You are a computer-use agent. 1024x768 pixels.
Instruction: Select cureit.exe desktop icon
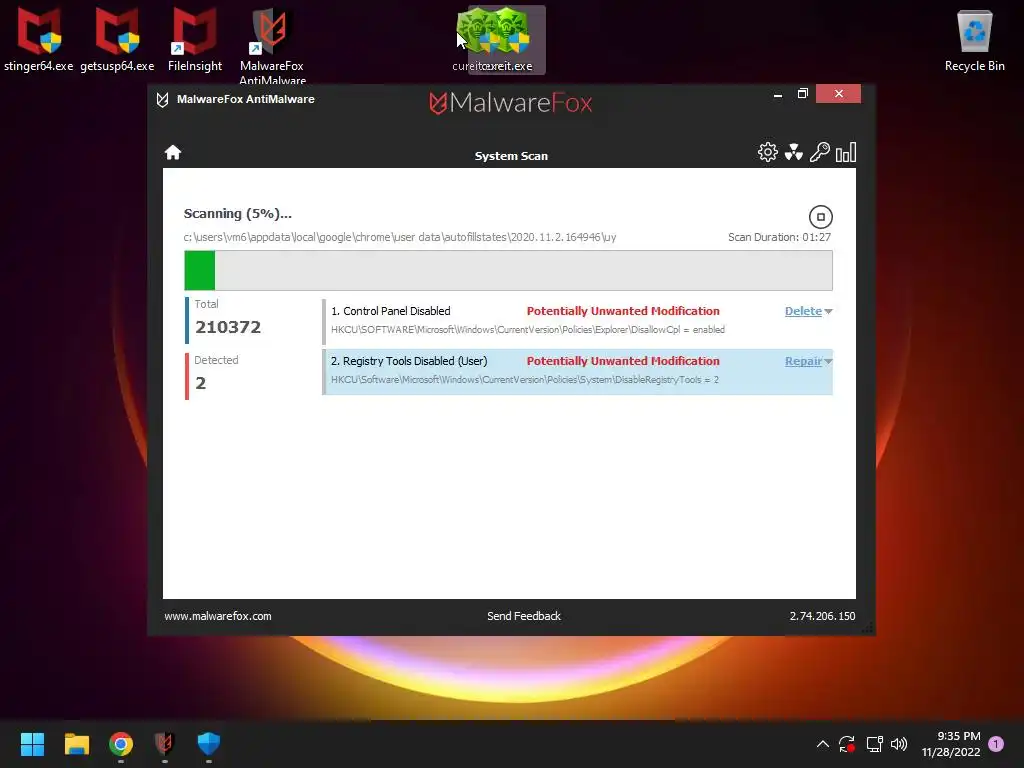point(507,40)
